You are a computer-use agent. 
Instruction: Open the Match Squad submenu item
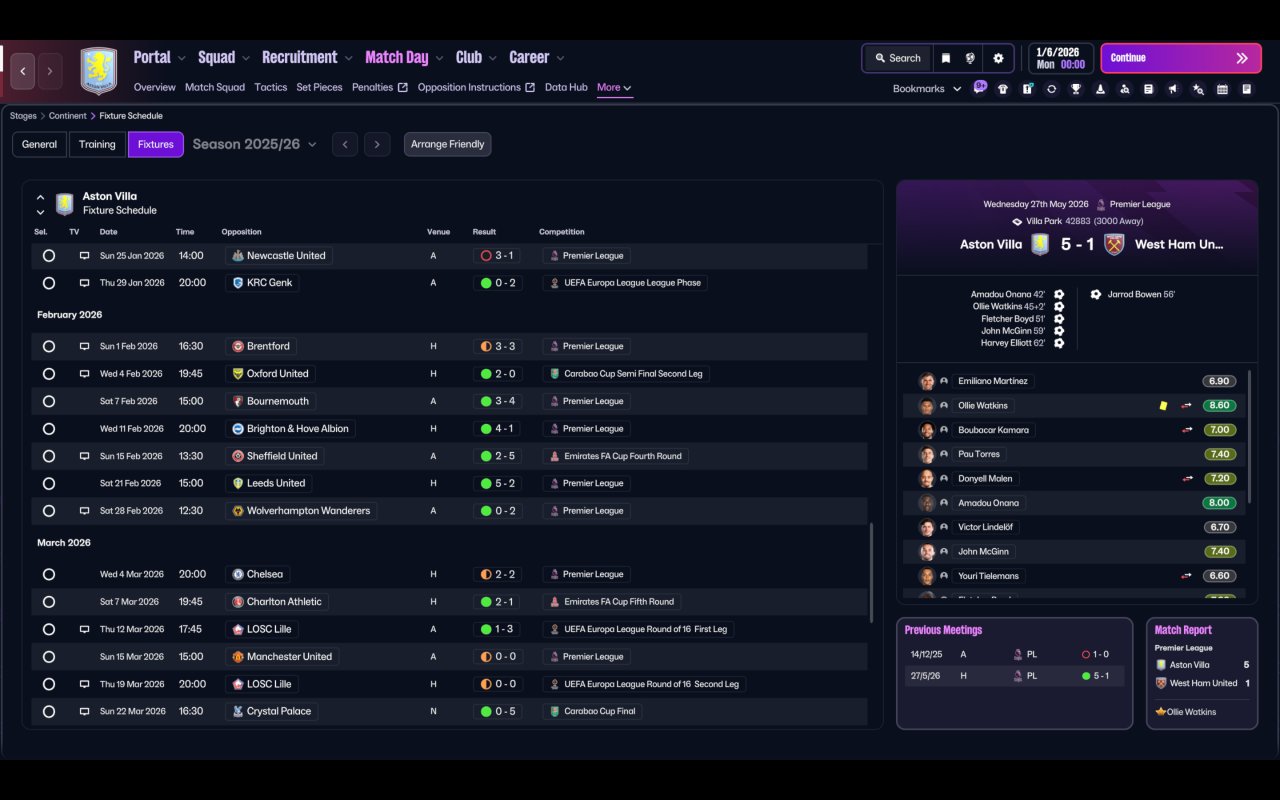point(215,87)
